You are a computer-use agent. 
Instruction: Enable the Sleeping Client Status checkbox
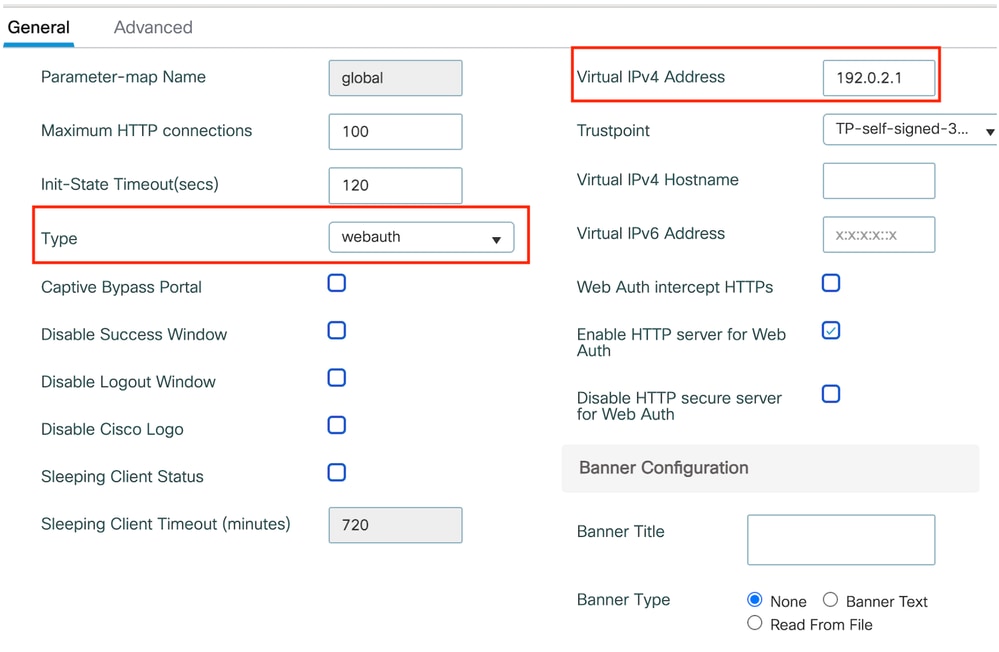click(336, 472)
